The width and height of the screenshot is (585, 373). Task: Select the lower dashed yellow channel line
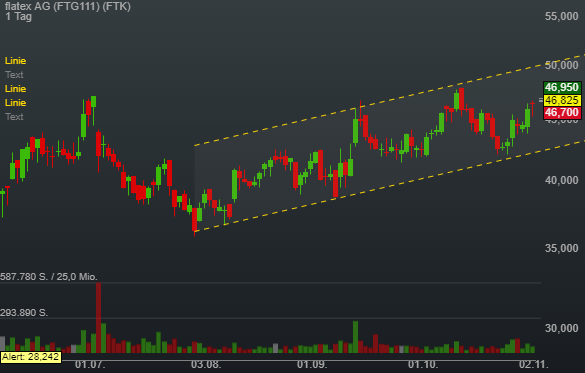[x=389, y=186]
